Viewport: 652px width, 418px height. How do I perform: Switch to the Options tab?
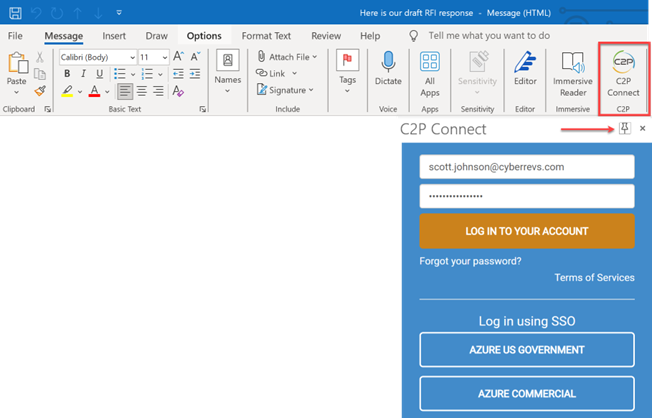coord(204,36)
